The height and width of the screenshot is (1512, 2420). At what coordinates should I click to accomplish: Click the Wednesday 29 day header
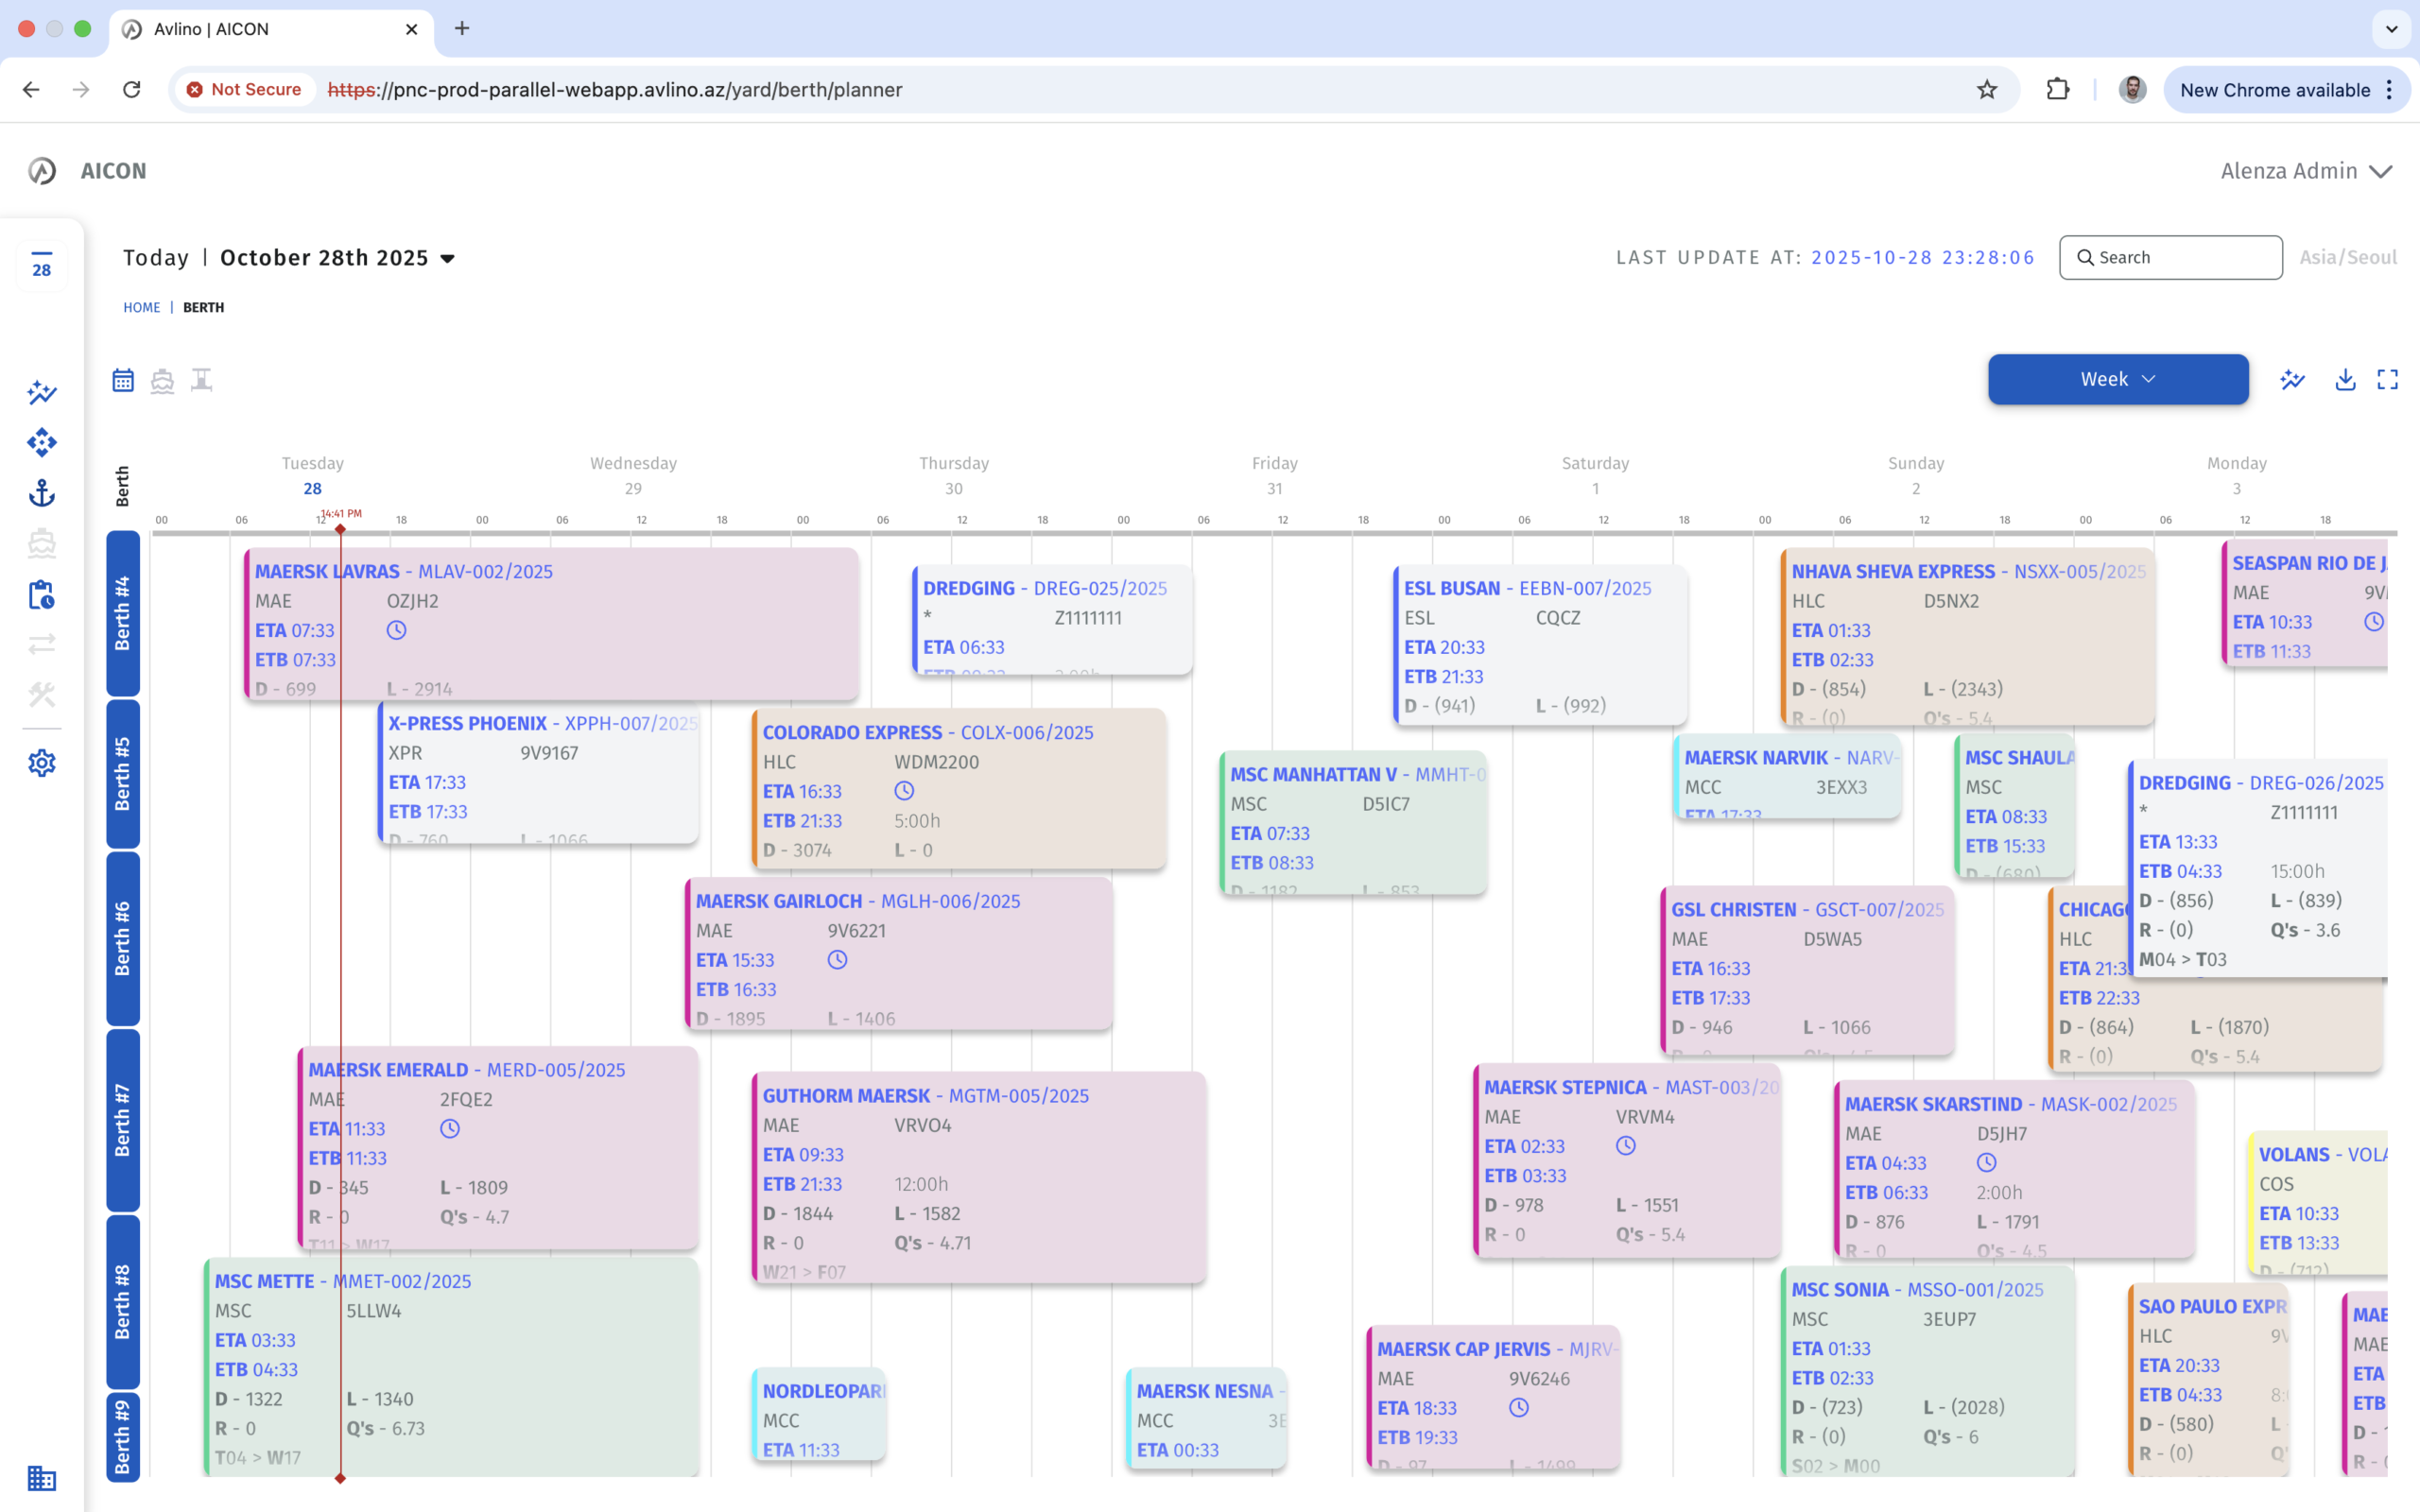coord(633,476)
